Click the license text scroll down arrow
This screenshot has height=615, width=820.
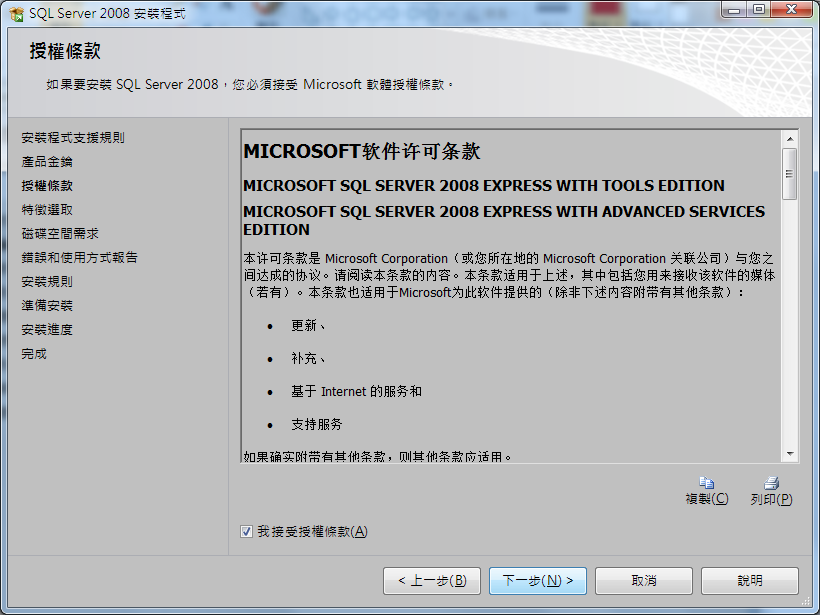coord(790,454)
